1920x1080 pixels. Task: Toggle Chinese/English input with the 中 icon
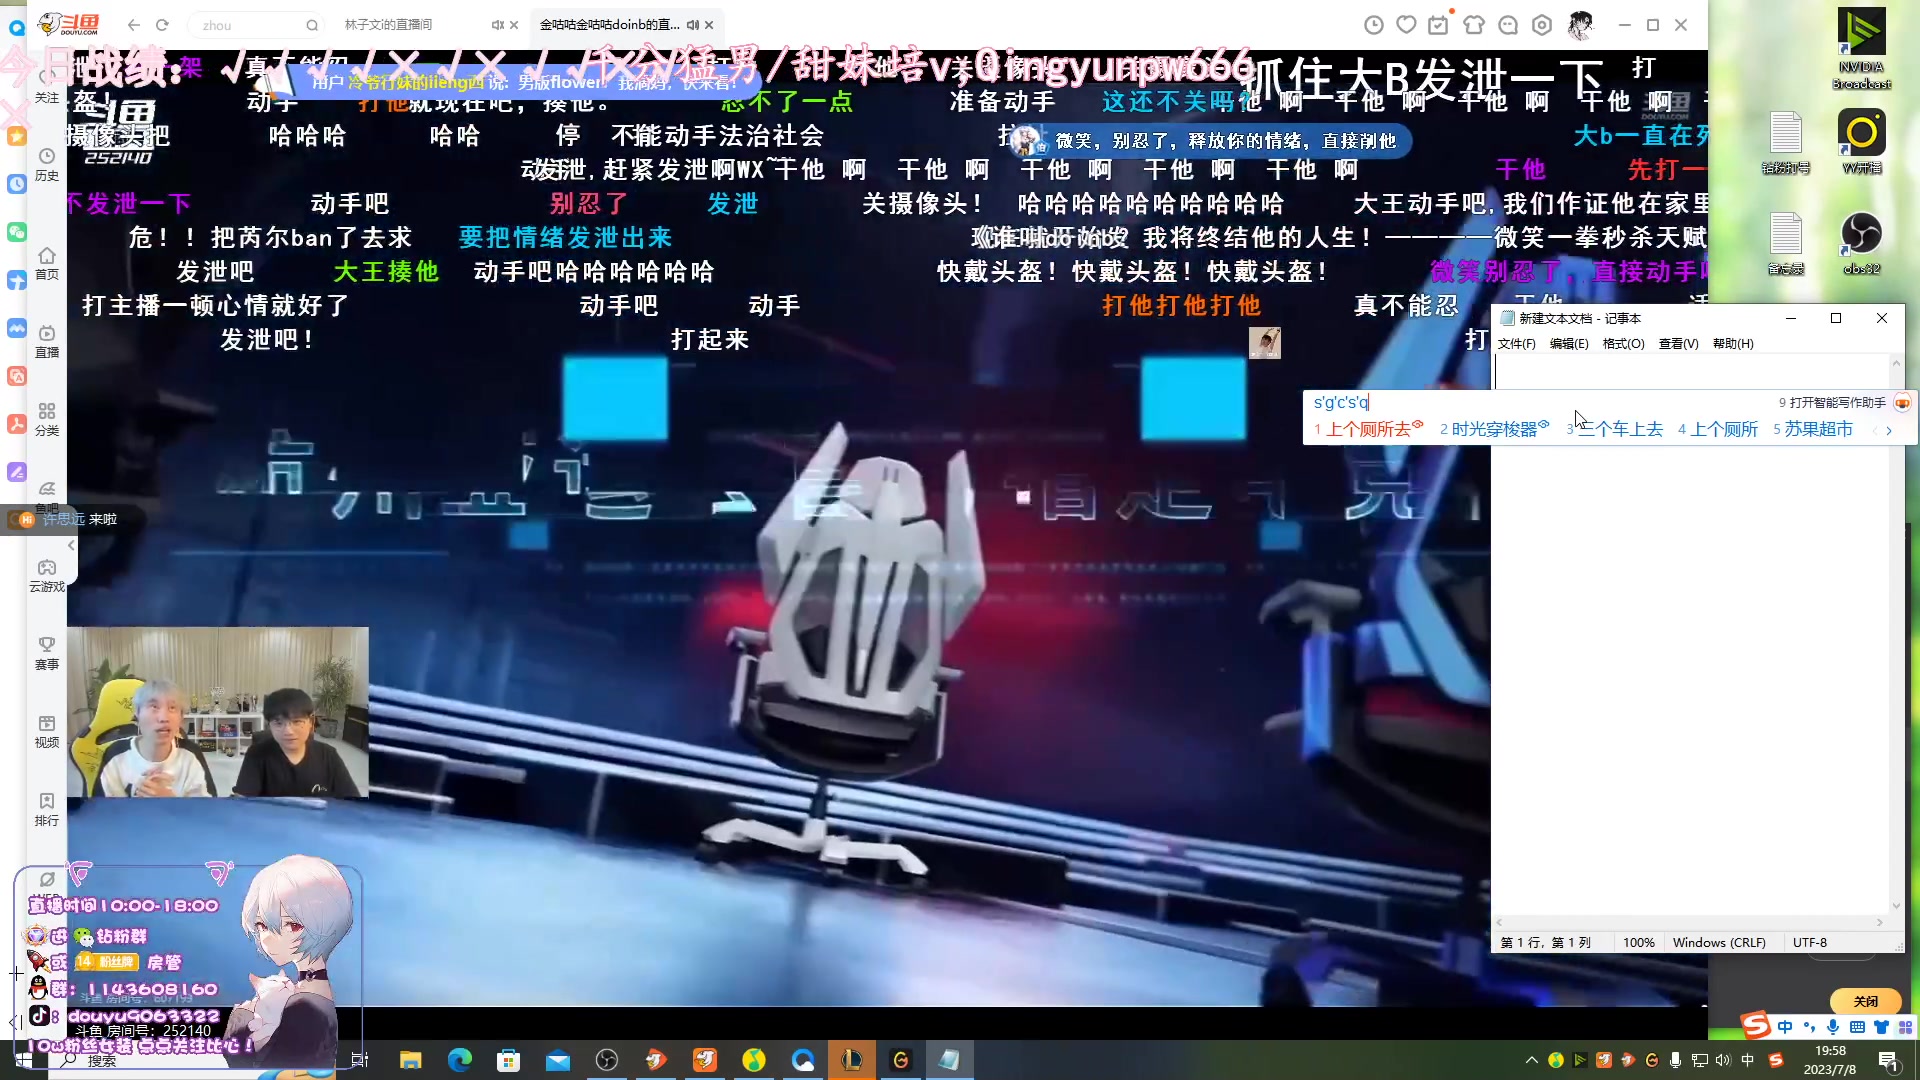(x=1785, y=1027)
